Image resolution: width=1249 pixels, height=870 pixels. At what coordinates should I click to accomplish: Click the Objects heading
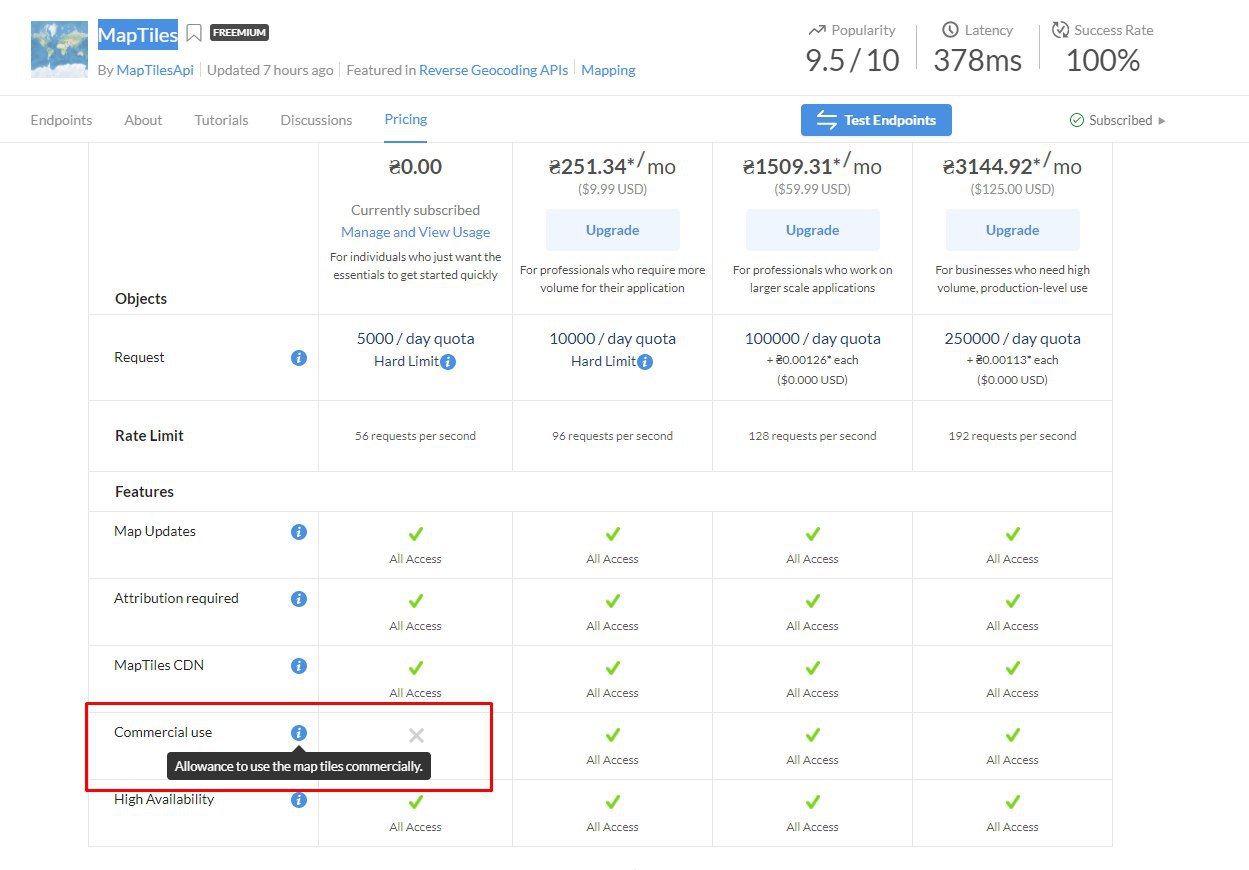pos(141,299)
